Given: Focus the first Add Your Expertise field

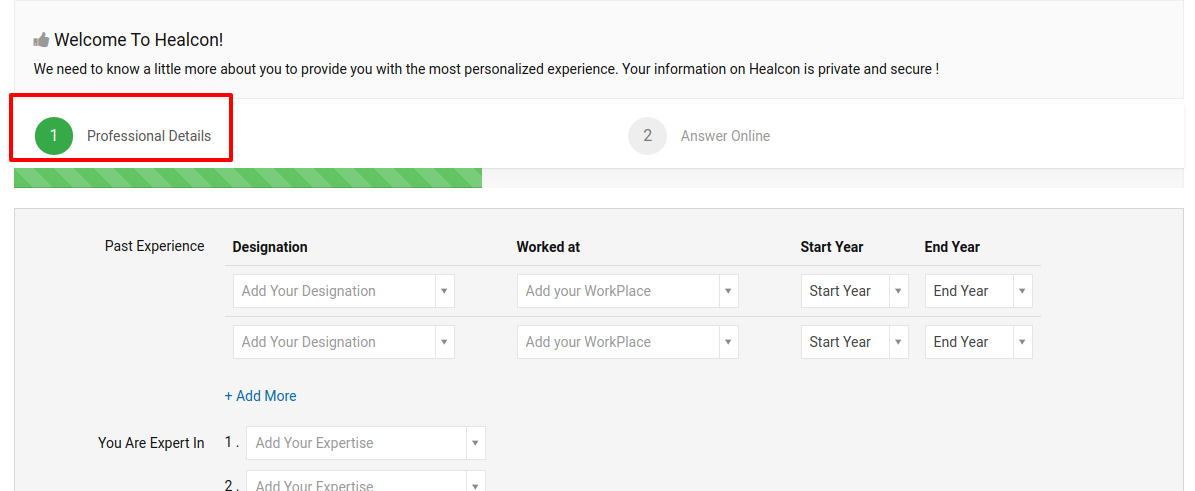Looking at the screenshot, I should [x=366, y=443].
